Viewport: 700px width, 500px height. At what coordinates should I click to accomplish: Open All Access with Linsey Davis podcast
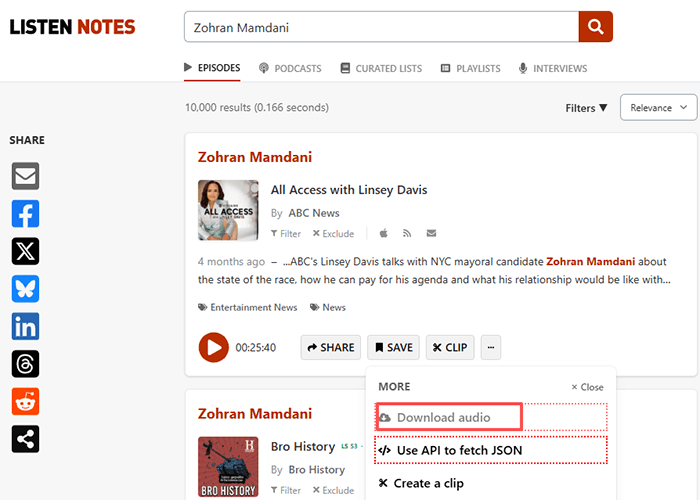tap(349, 190)
